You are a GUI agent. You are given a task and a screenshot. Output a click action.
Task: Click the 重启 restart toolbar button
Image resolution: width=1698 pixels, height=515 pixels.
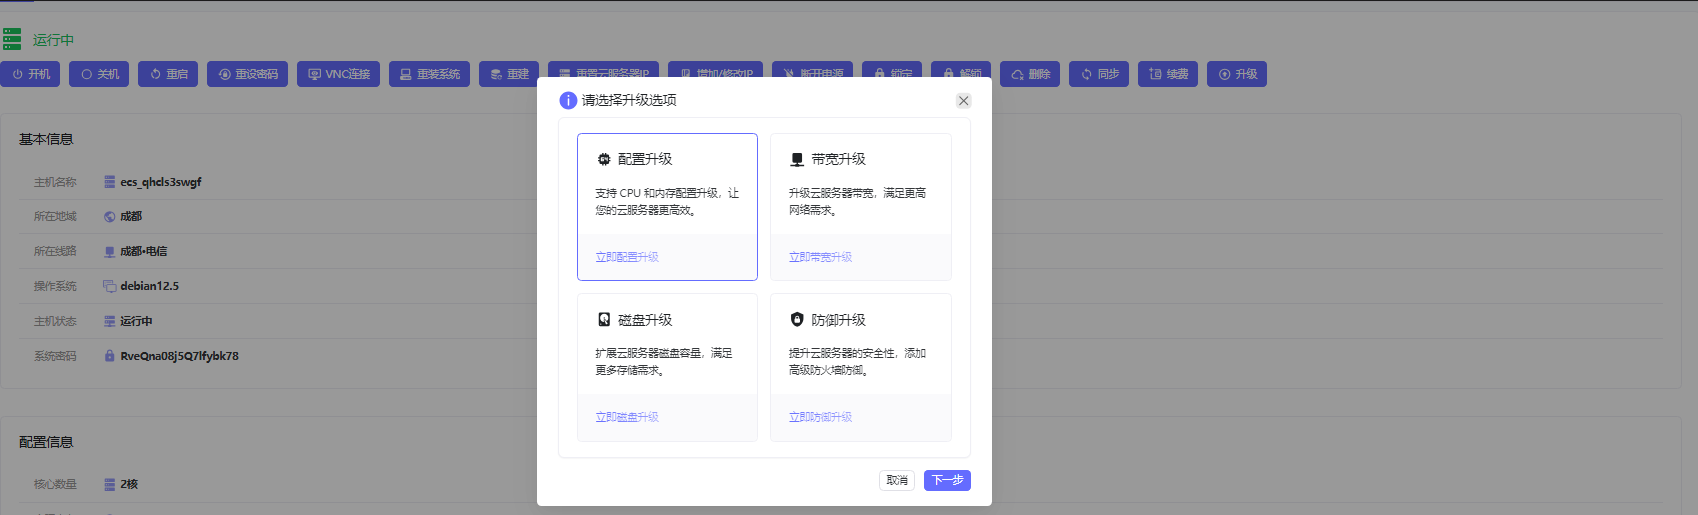point(168,74)
